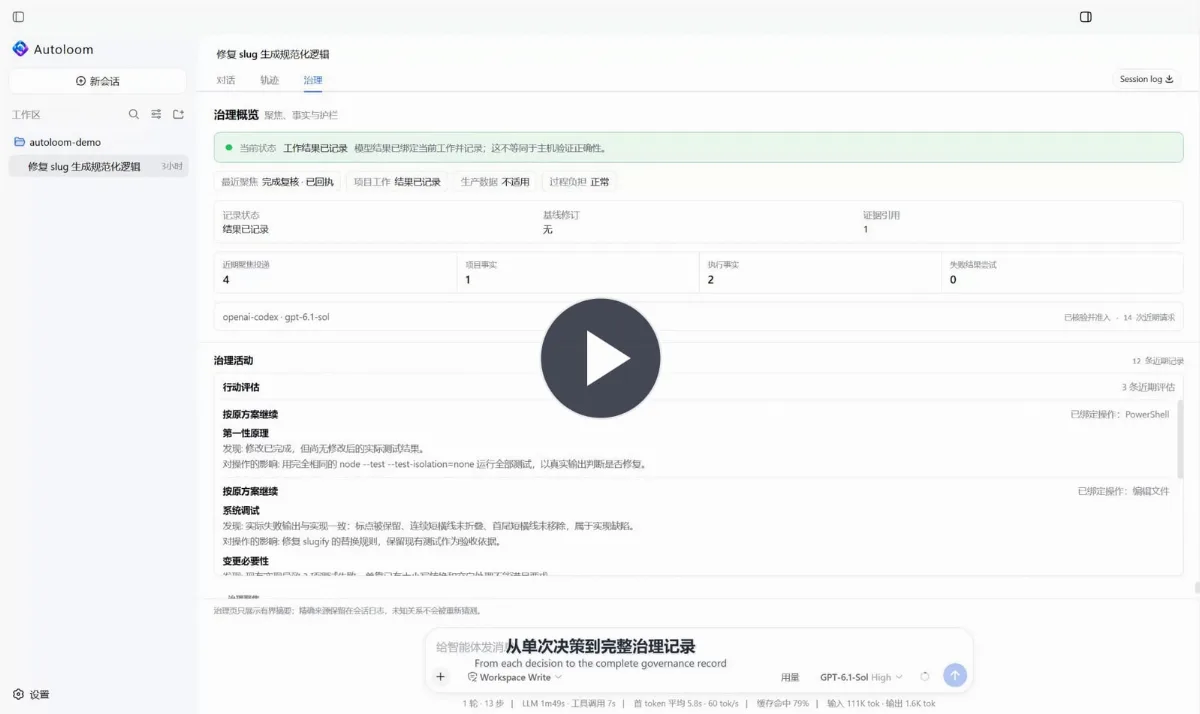The width and height of the screenshot is (1200, 714).
Task: Click the green 当前状态 status banner
Action: point(698,147)
